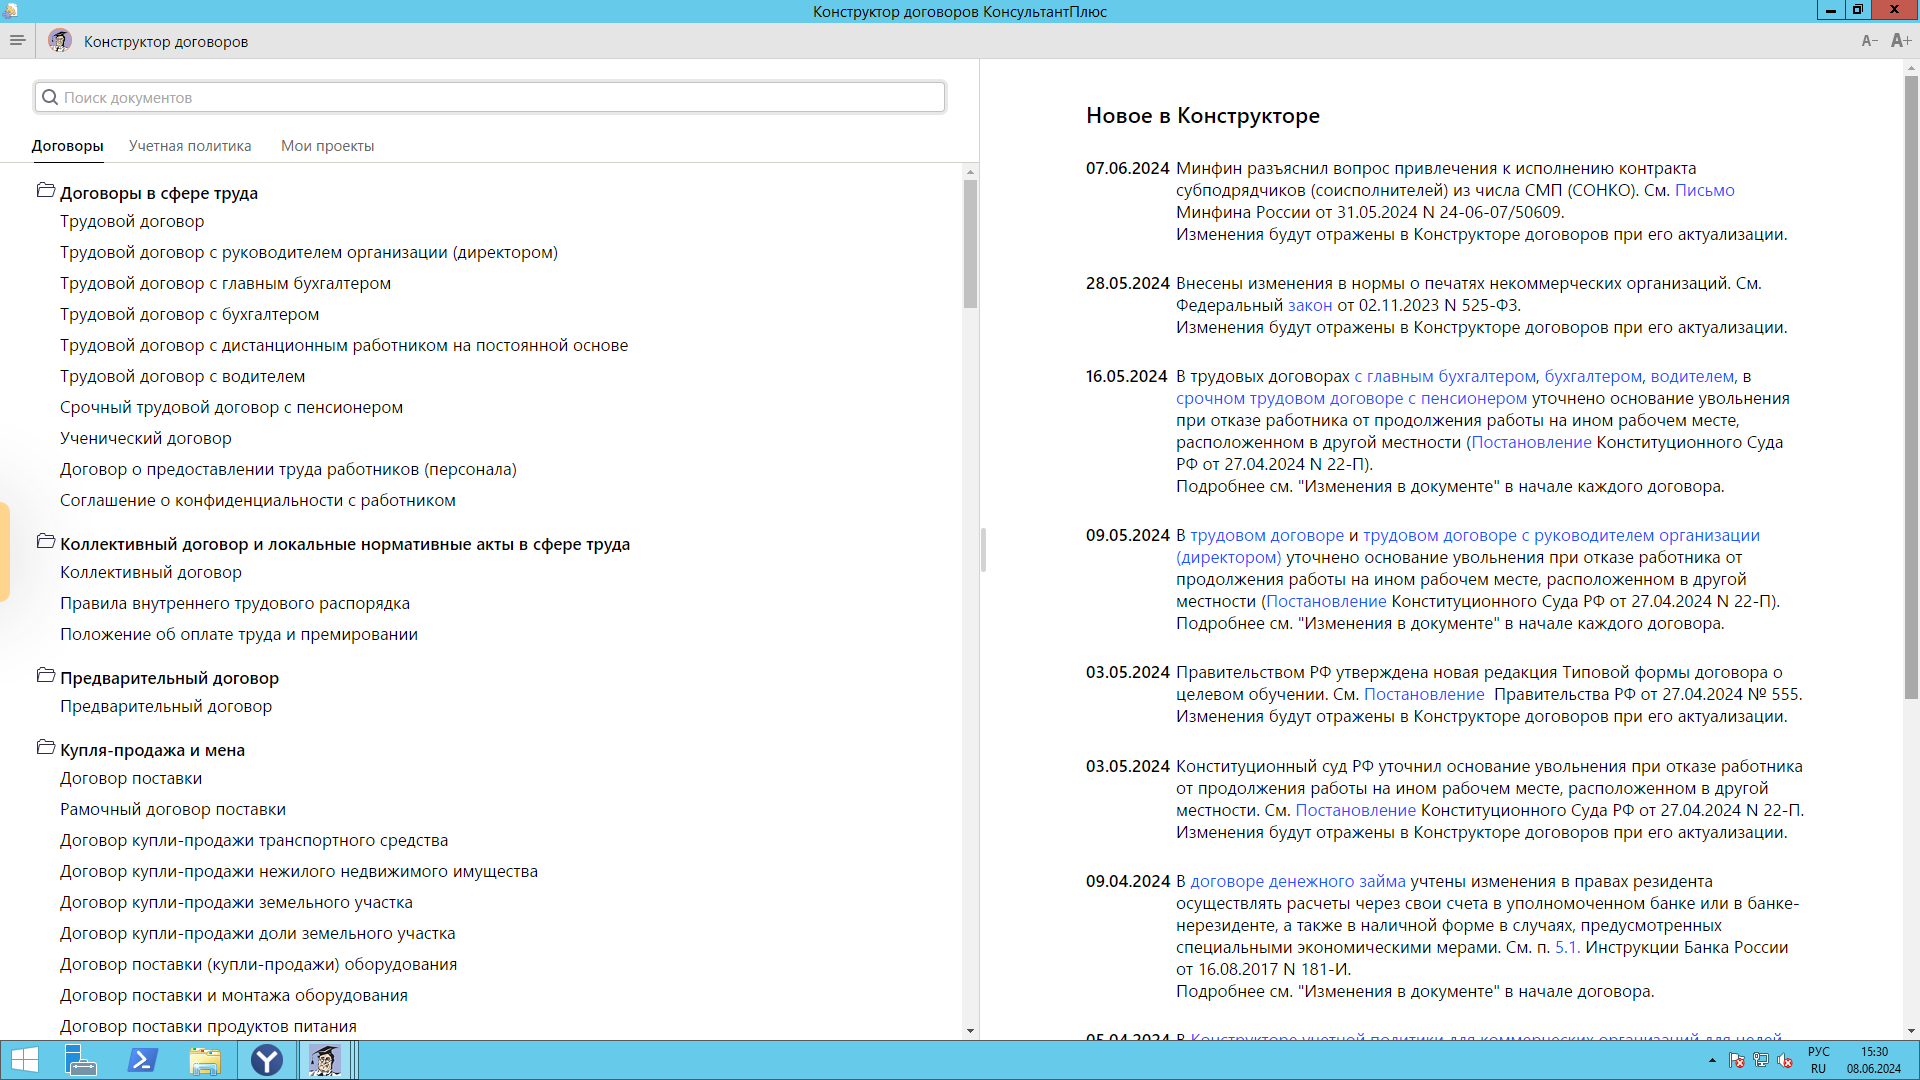Open Предварительный договор list item

[166, 706]
